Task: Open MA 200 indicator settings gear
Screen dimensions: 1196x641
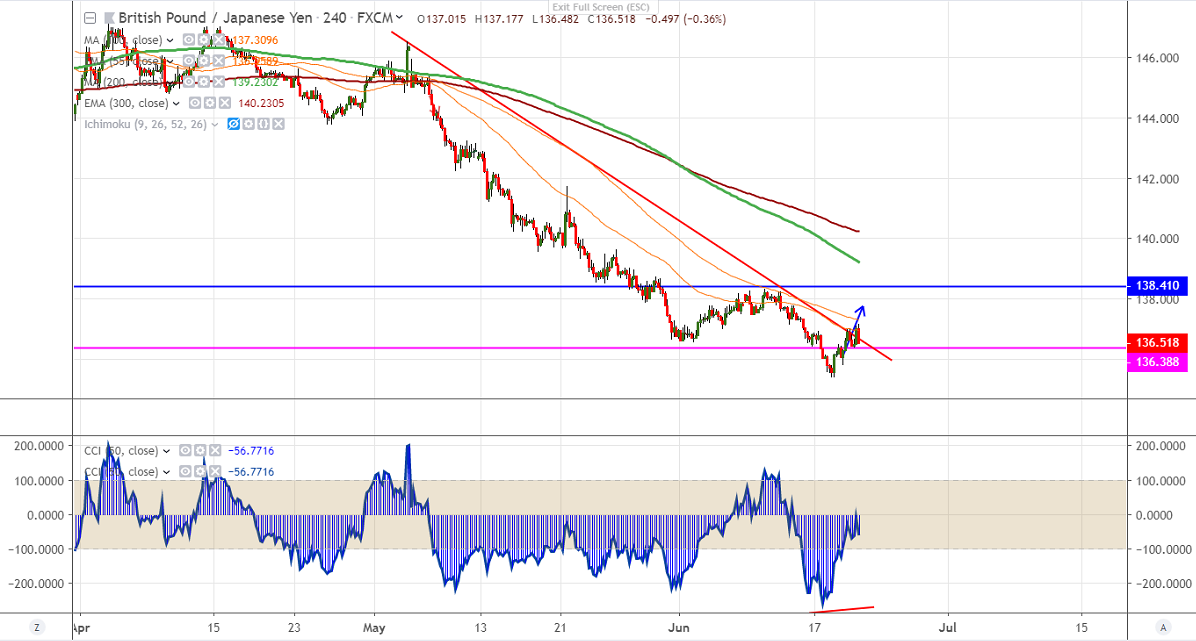Action: pos(204,82)
